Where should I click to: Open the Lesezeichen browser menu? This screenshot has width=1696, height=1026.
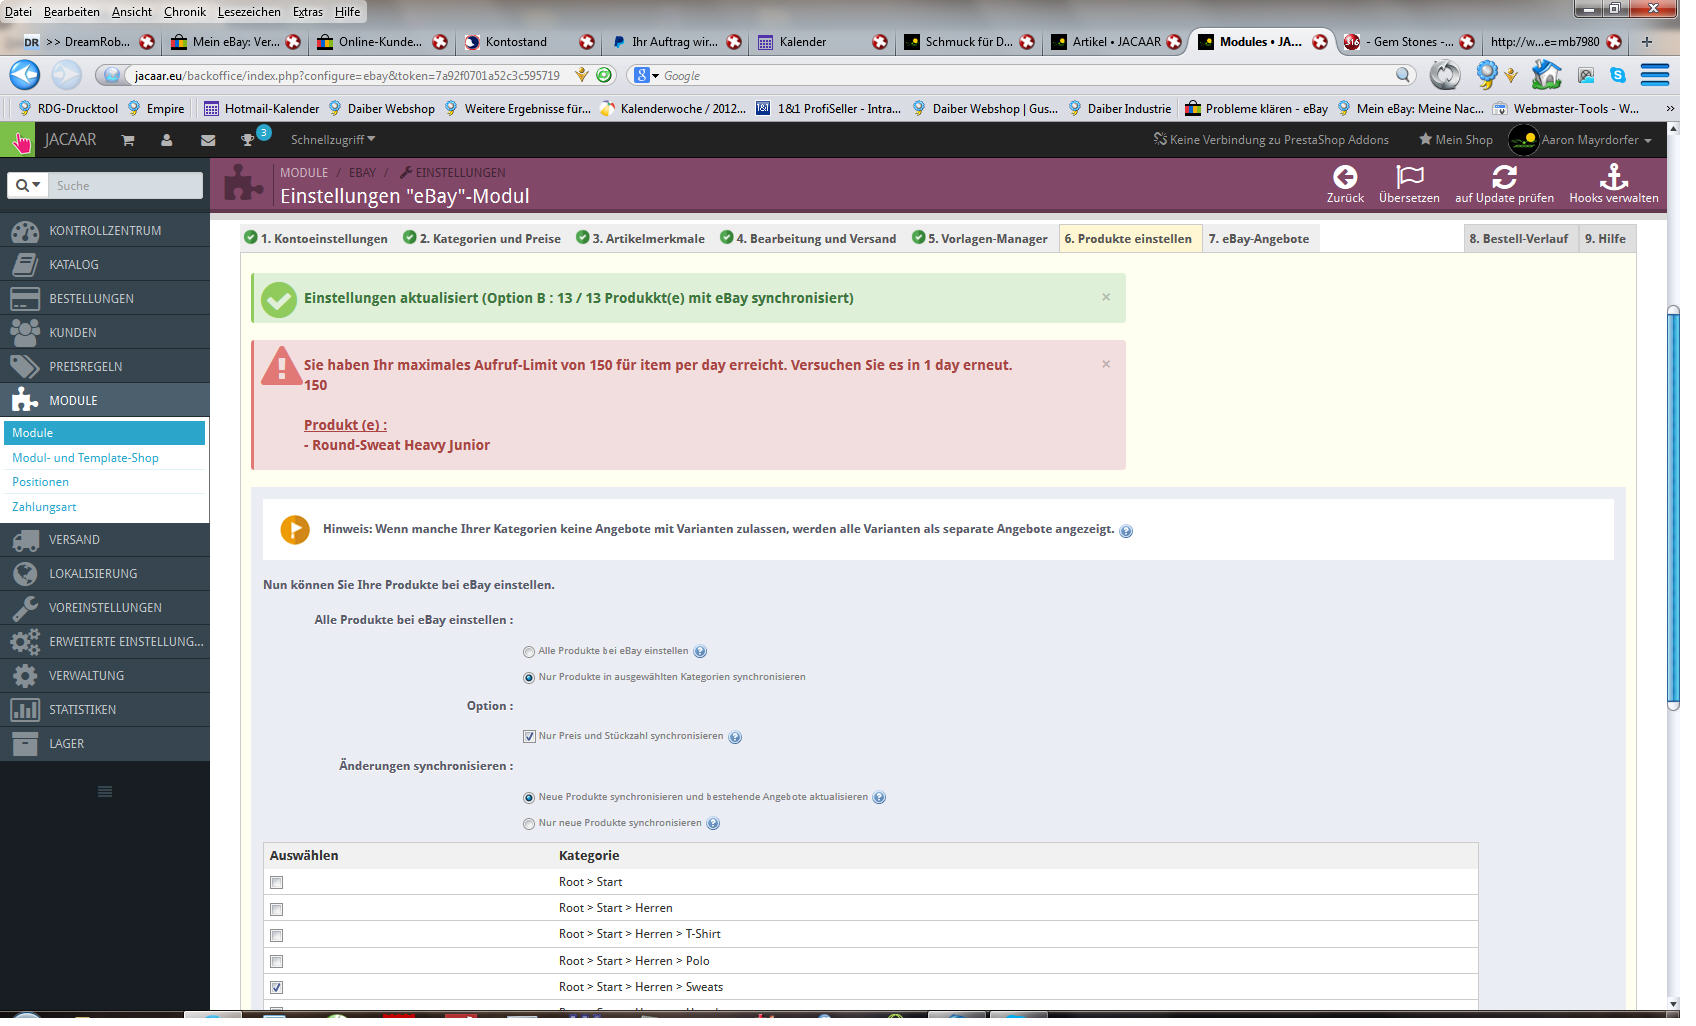(x=249, y=12)
